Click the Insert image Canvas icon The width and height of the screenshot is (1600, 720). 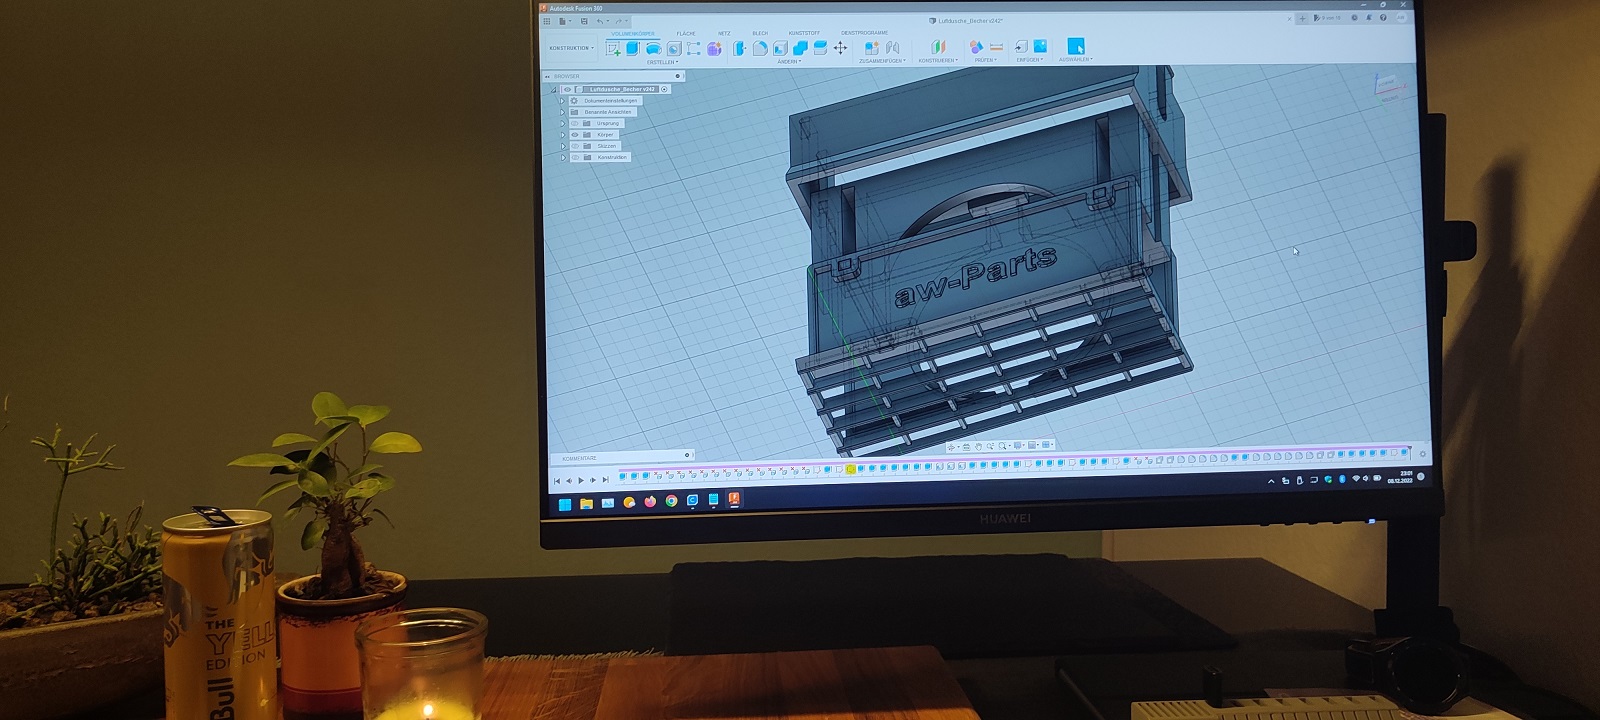[x=1040, y=45]
